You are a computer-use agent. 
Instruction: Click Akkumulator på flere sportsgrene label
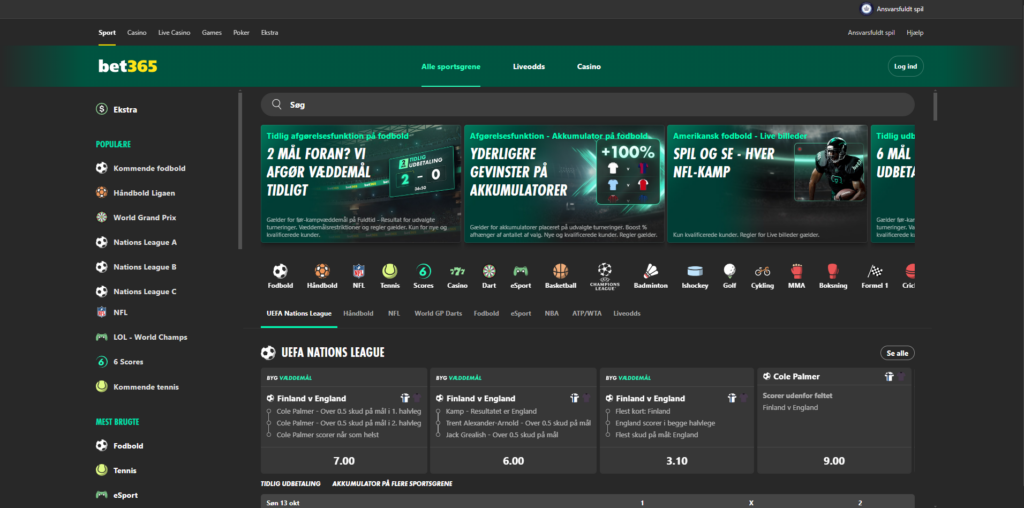pos(392,484)
